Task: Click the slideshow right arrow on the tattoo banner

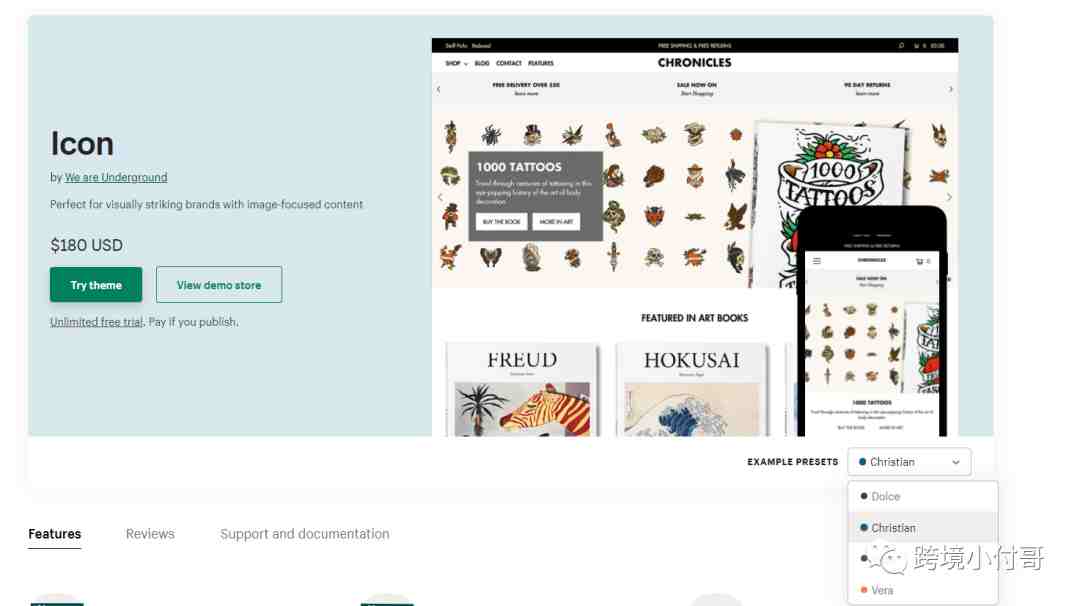Action: pos(949,197)
